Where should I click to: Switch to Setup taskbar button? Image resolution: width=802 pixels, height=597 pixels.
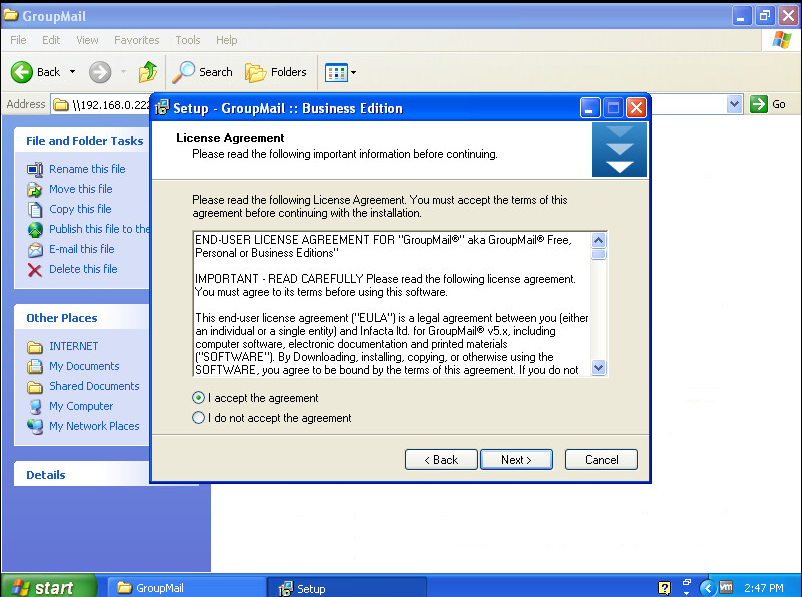(x=347, y=588)
